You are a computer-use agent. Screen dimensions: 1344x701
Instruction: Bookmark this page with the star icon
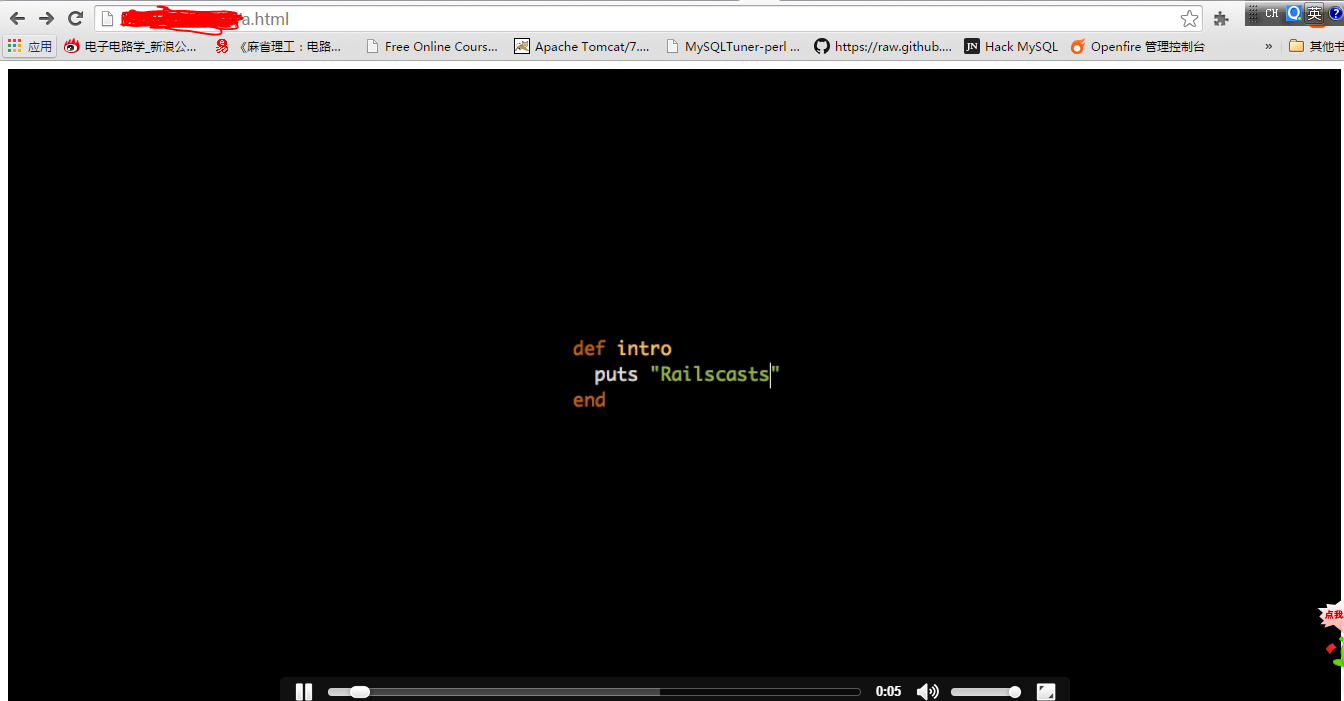[1189, 18]
